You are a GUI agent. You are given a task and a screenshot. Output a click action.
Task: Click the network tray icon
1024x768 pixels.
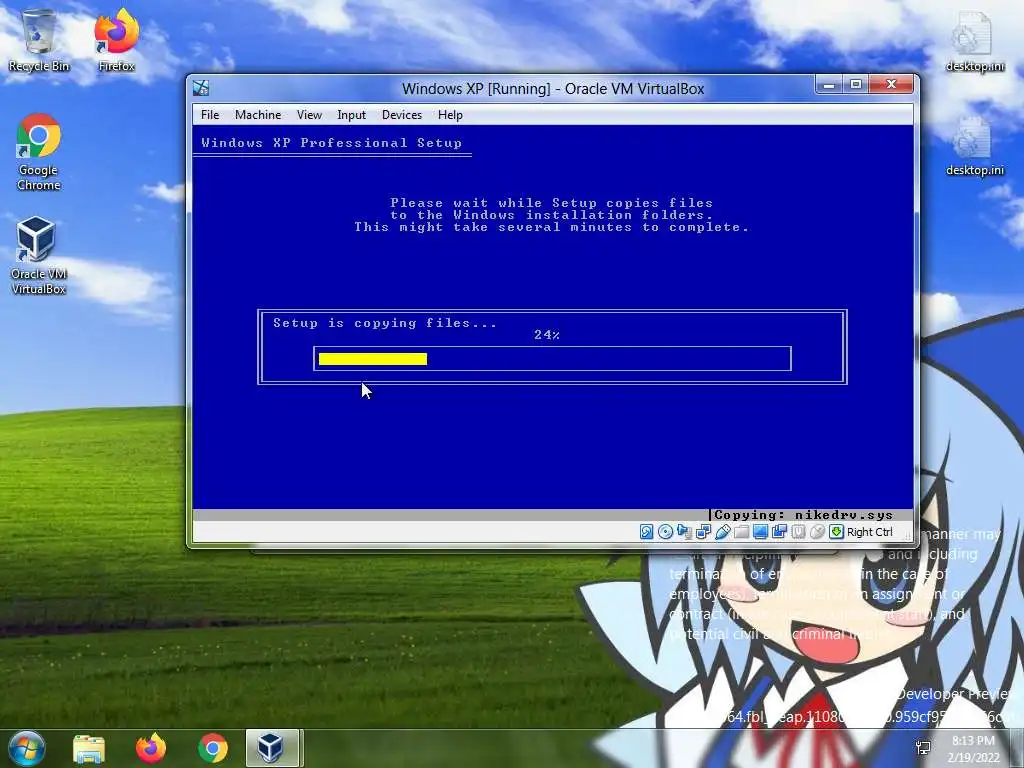(923, 748)
